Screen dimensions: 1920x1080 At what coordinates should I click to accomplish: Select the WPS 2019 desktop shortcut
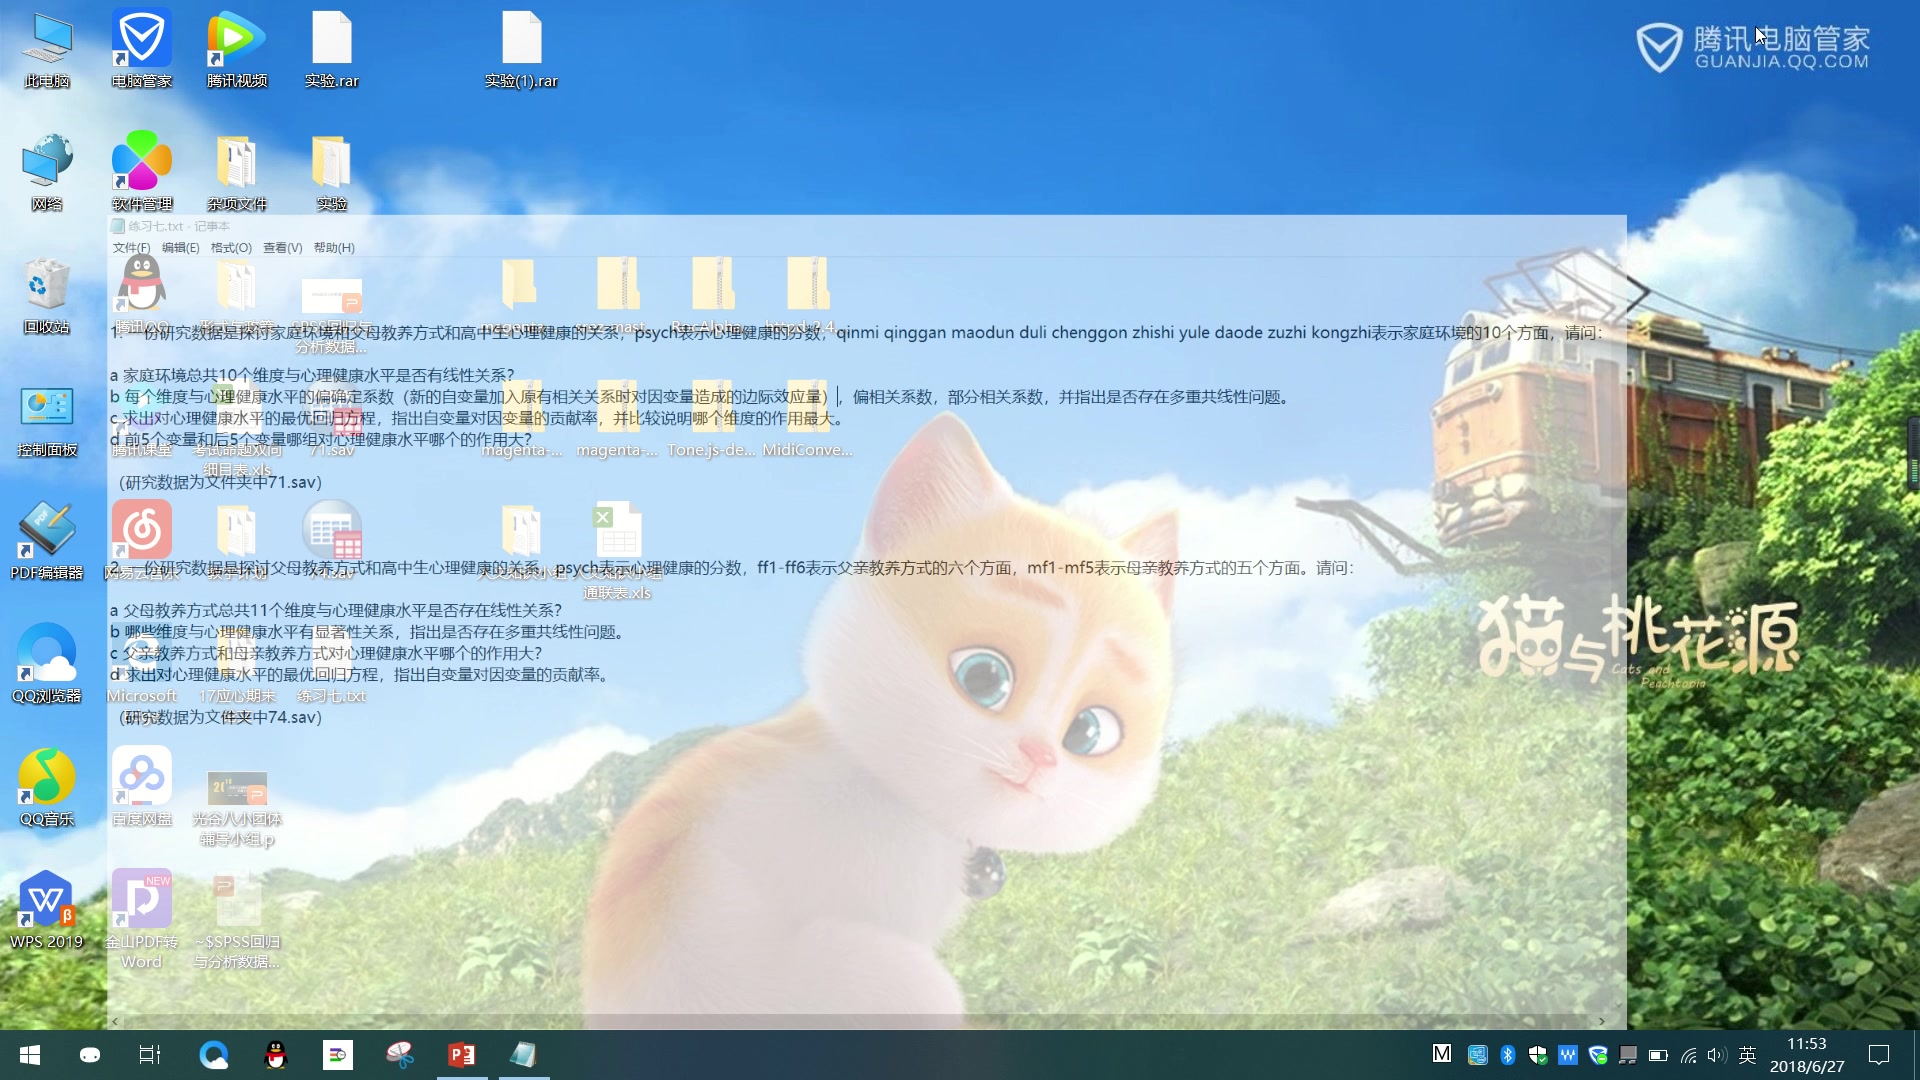pyautogui.click(x=47, y=911)
